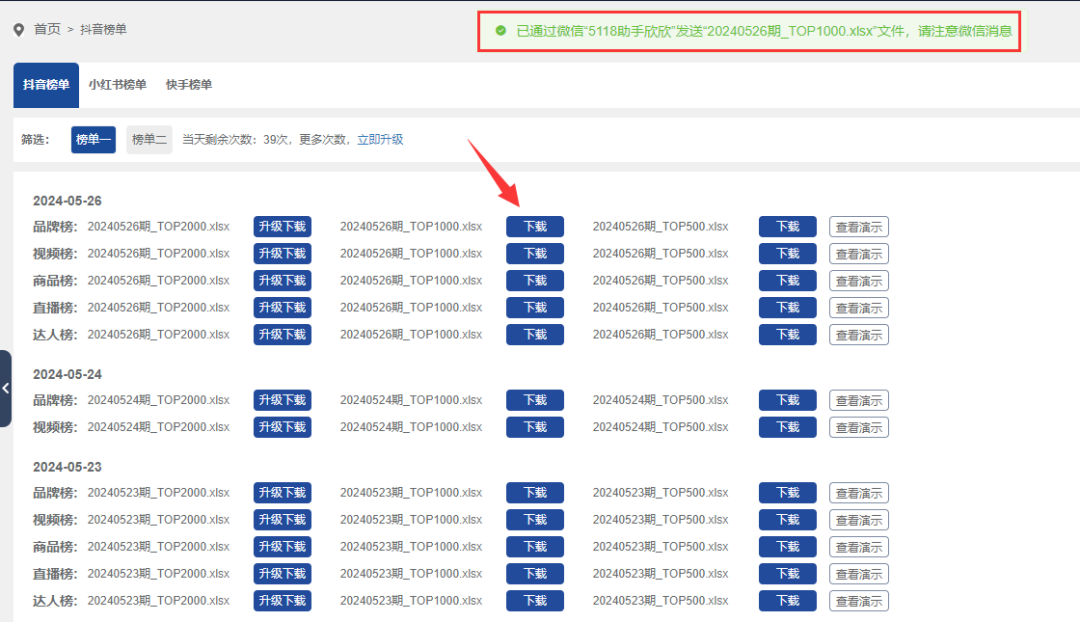Click the WeChat file sent notification banner
1080x622 pixels.
click(749, 31)
